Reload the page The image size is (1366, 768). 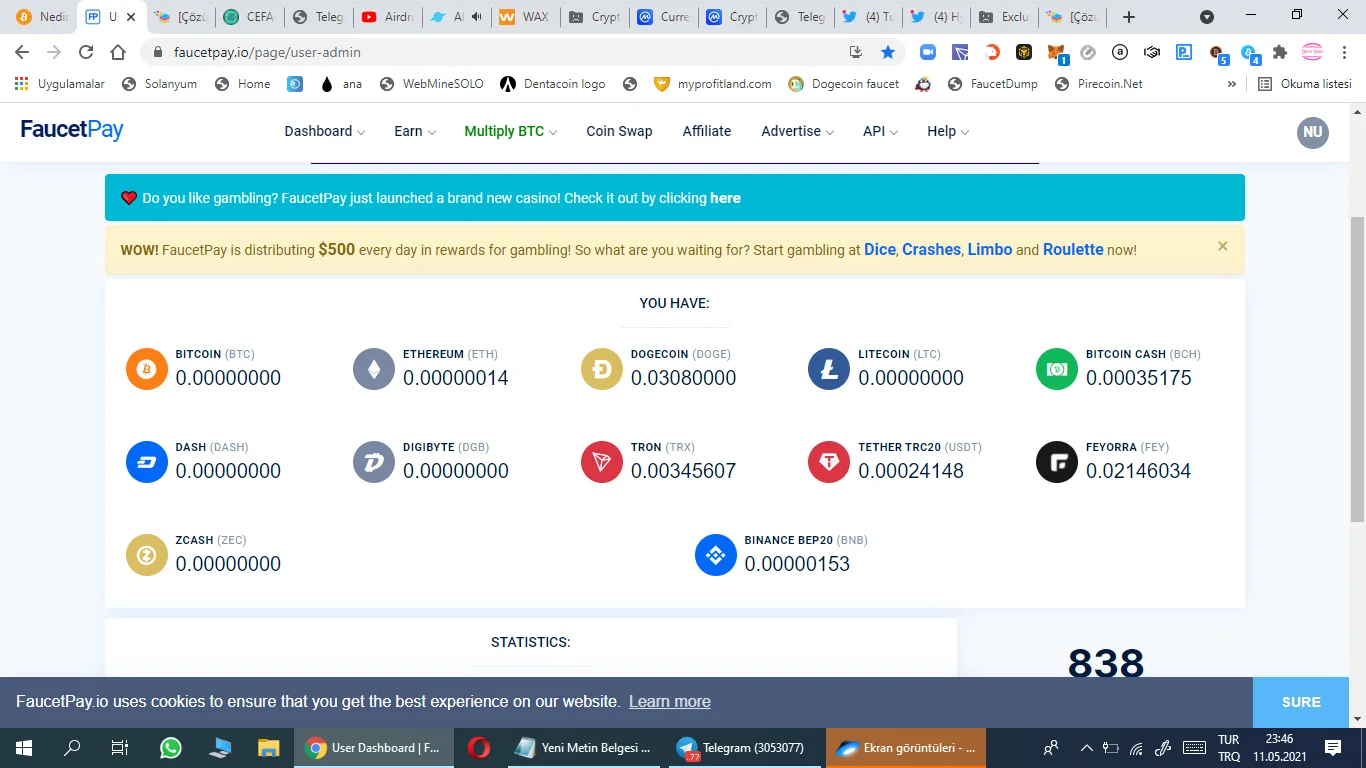(86, 52)
